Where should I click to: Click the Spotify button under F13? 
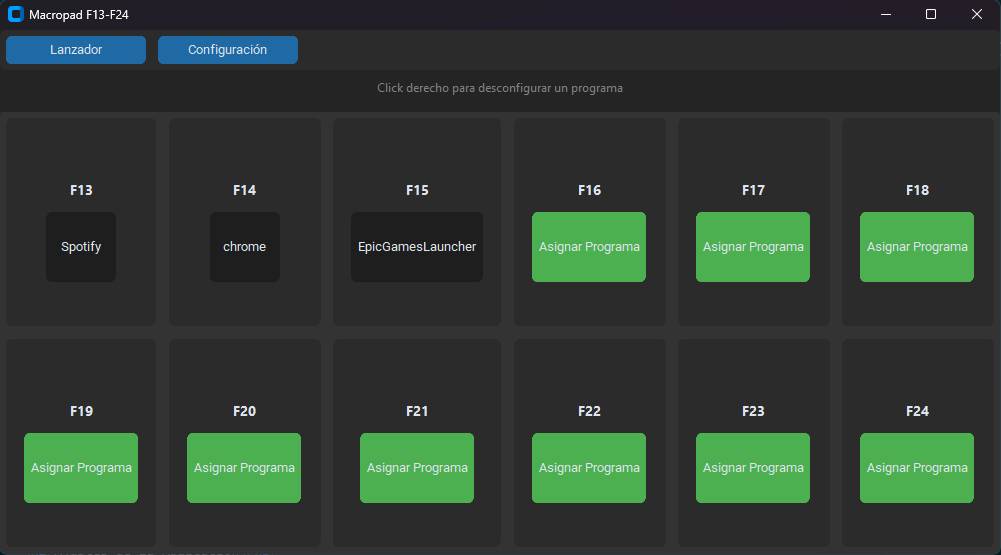(81, 247)
